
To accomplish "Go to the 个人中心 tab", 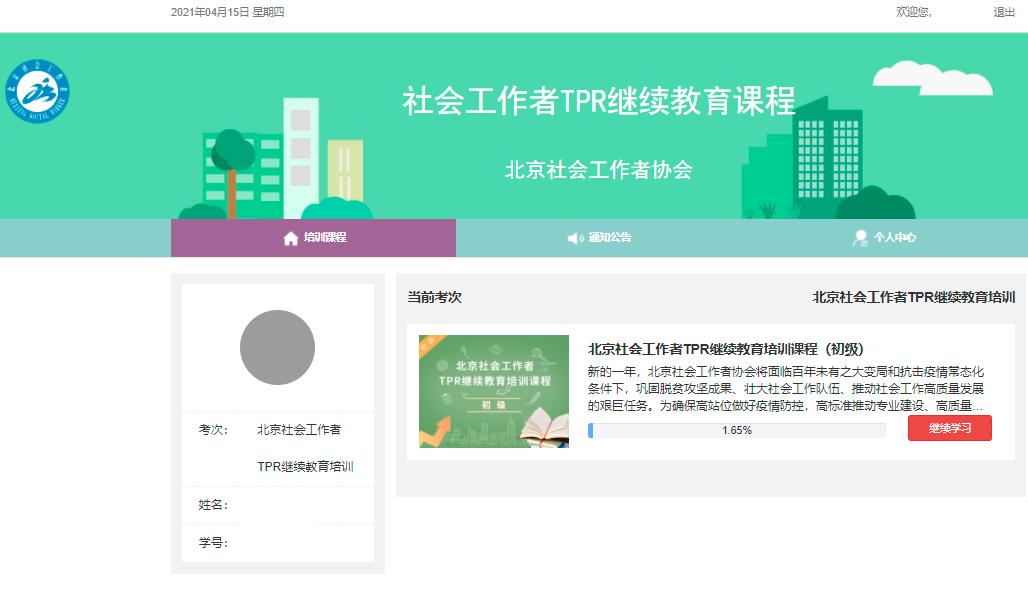I will (884, 238).
